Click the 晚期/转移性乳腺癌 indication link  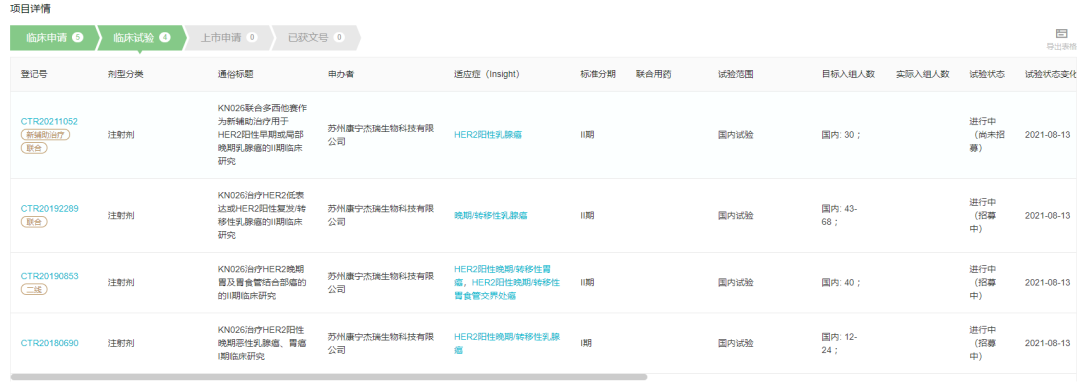point(490,215)
